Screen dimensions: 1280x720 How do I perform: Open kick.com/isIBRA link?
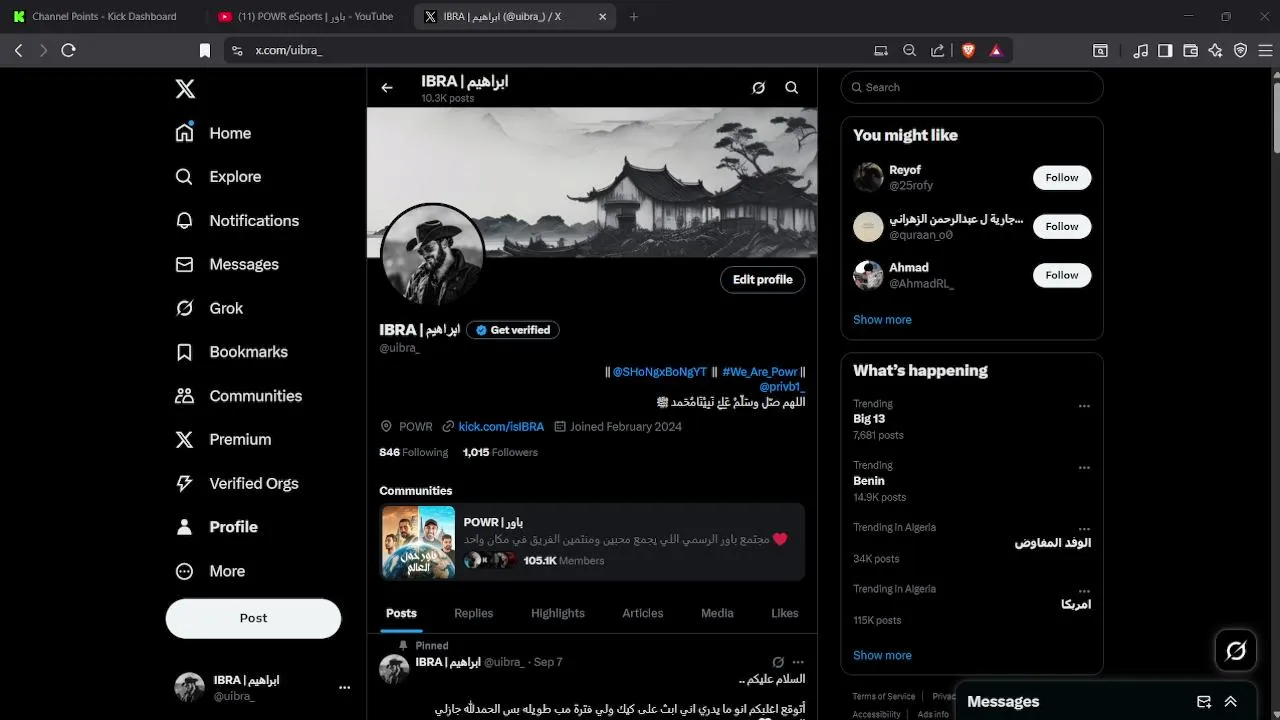coord(501,427)
